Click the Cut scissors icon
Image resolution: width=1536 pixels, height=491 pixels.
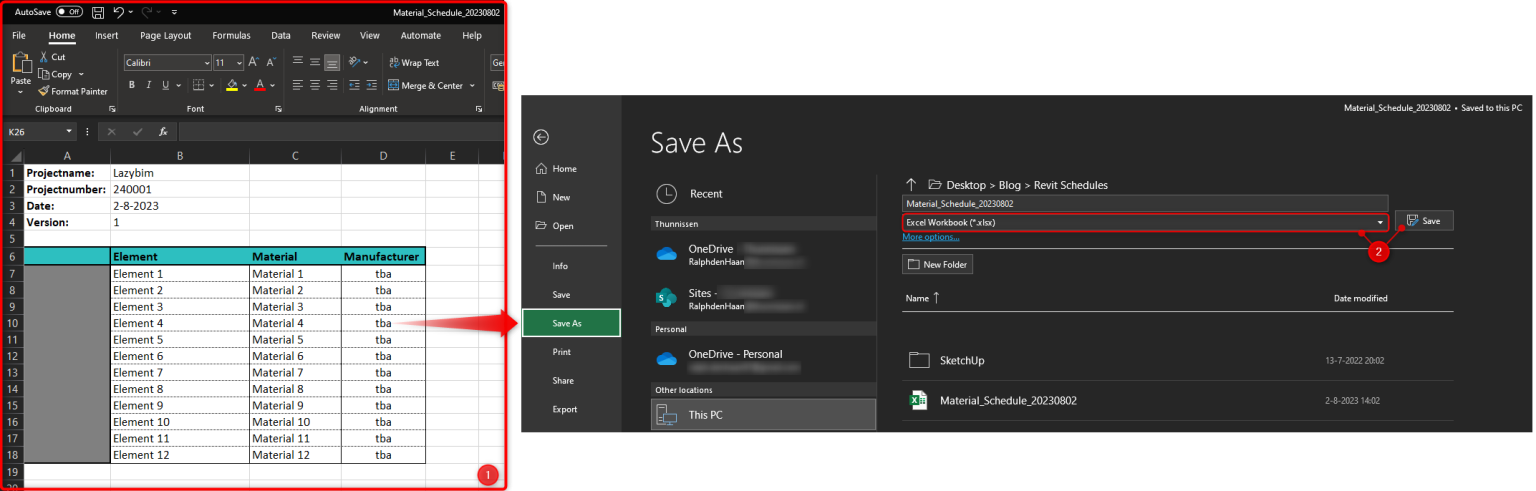point(44,57)
